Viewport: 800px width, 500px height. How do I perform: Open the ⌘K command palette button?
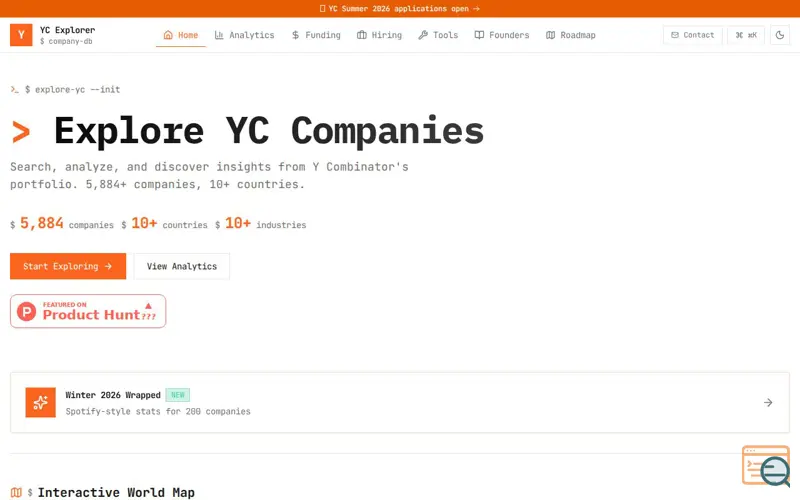(x=745, y=35)
